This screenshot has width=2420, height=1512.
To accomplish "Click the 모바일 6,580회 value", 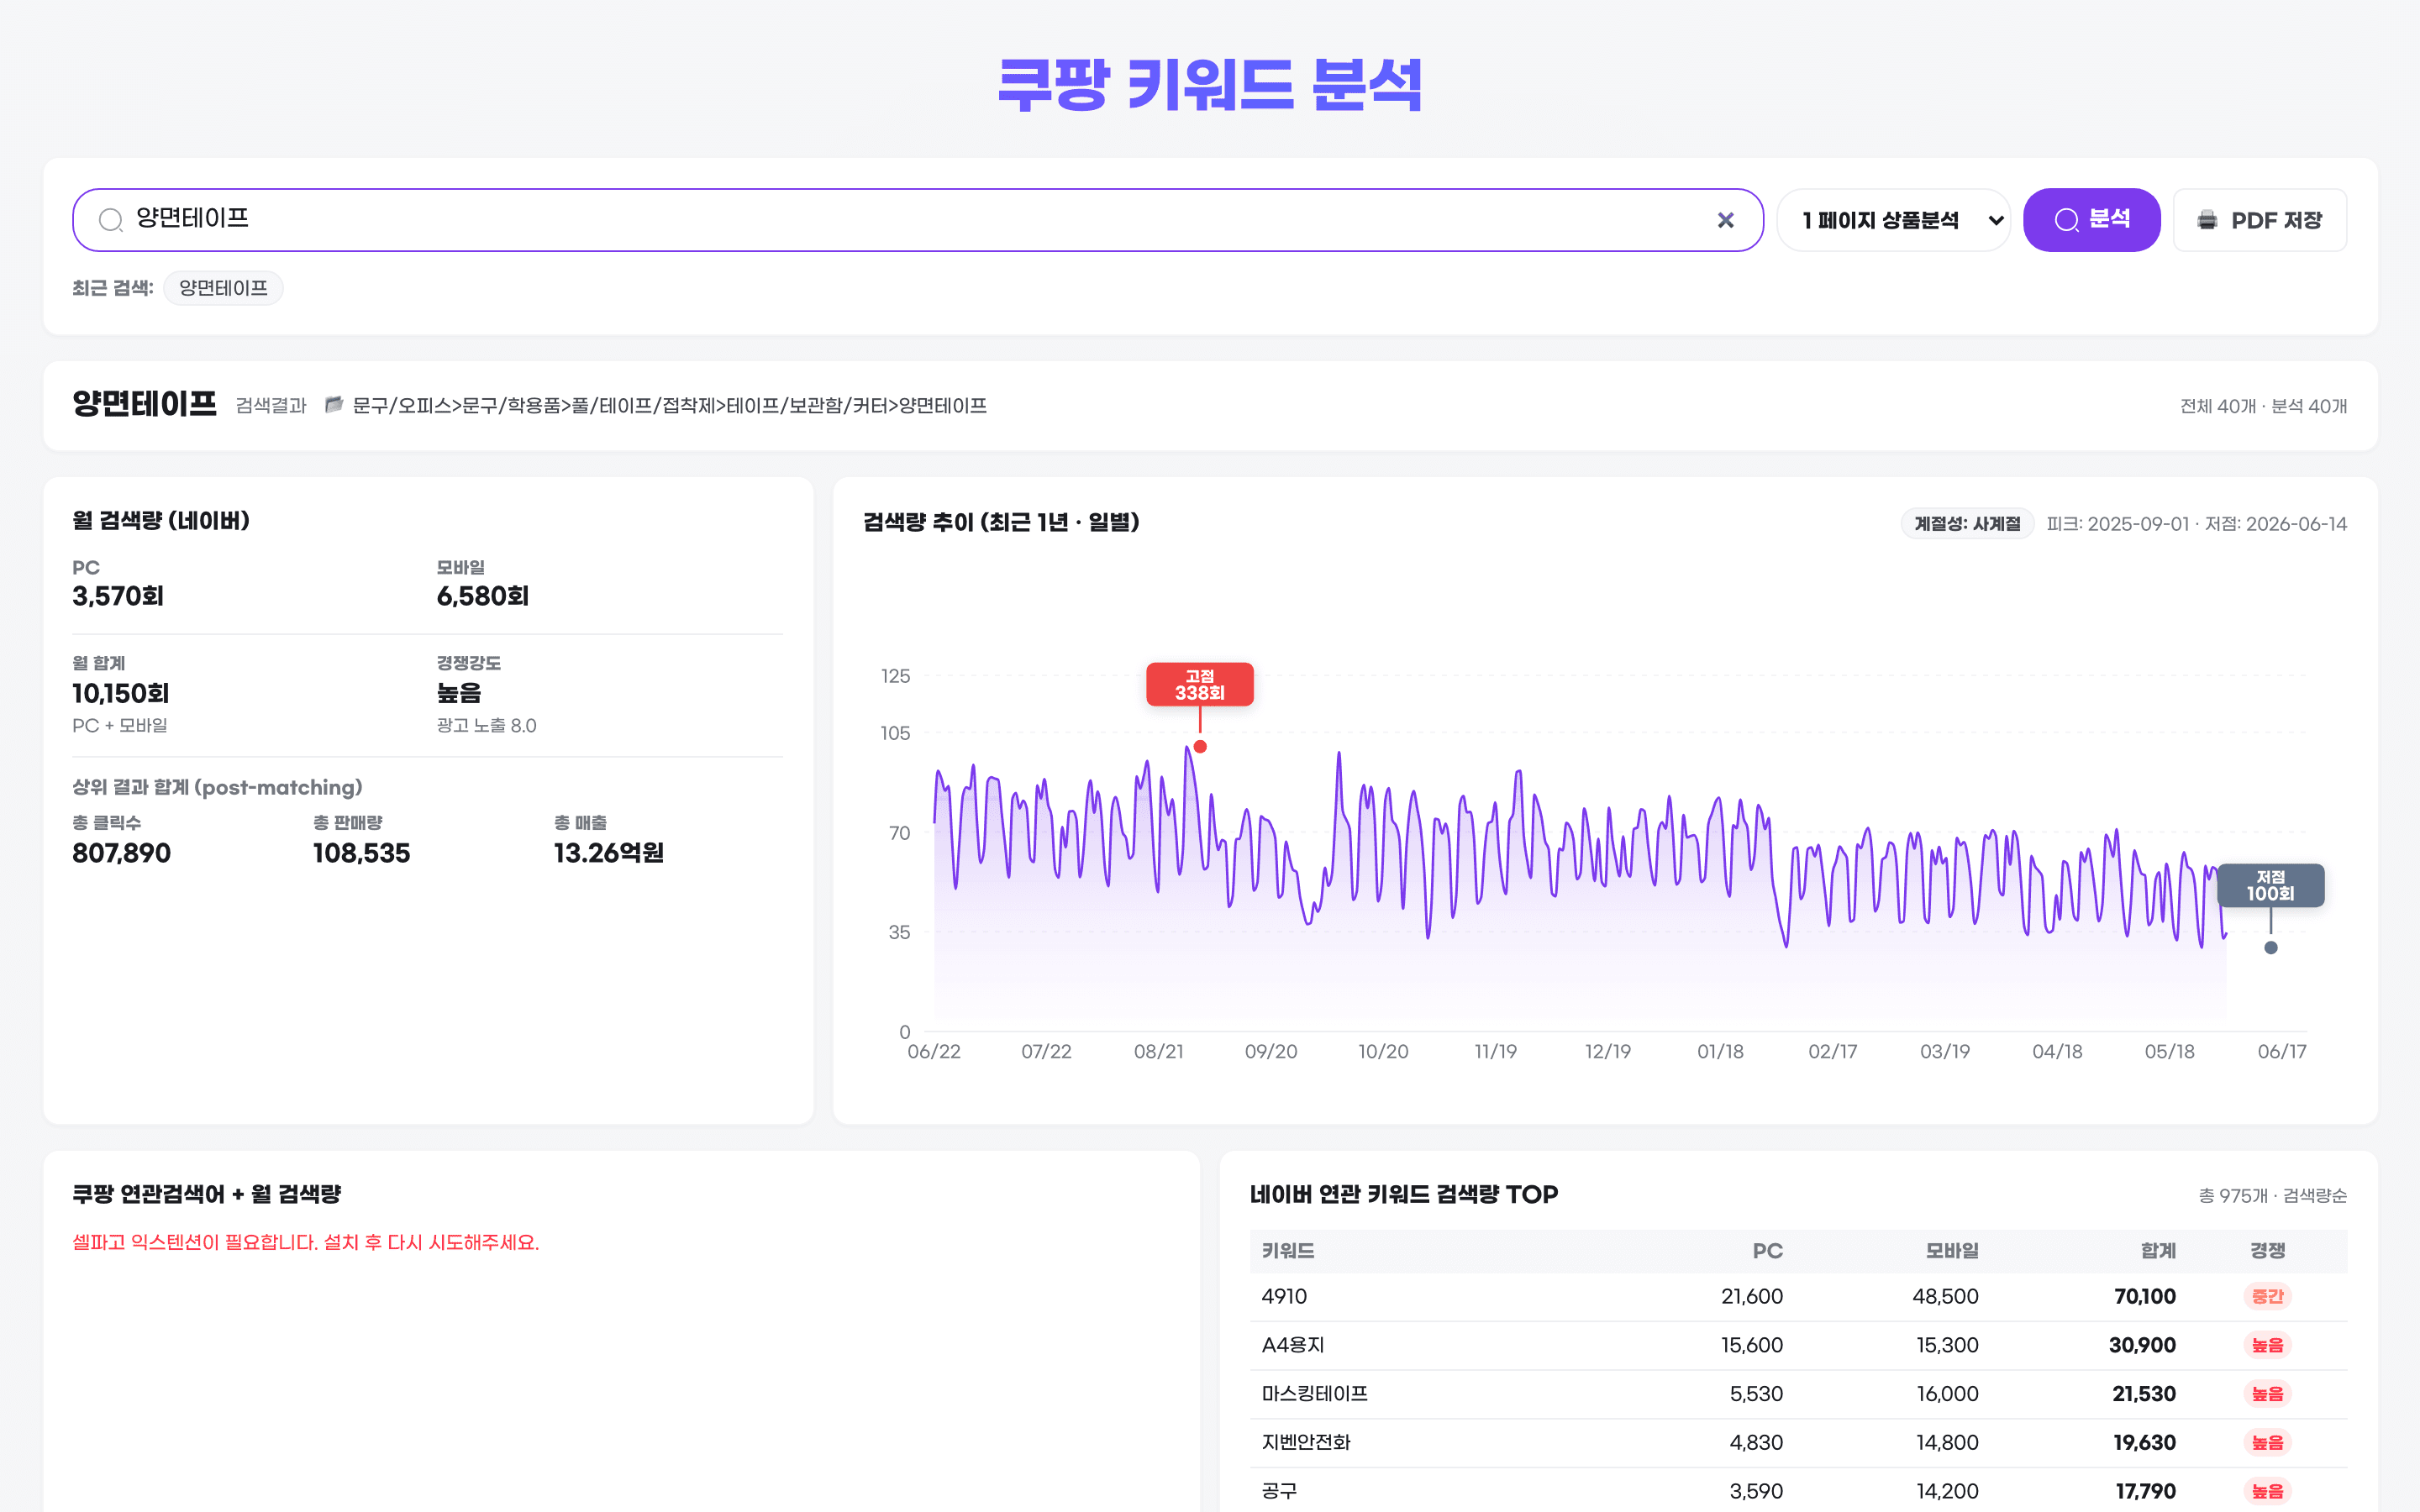I will pyautogui.click(x=482, y=597).
